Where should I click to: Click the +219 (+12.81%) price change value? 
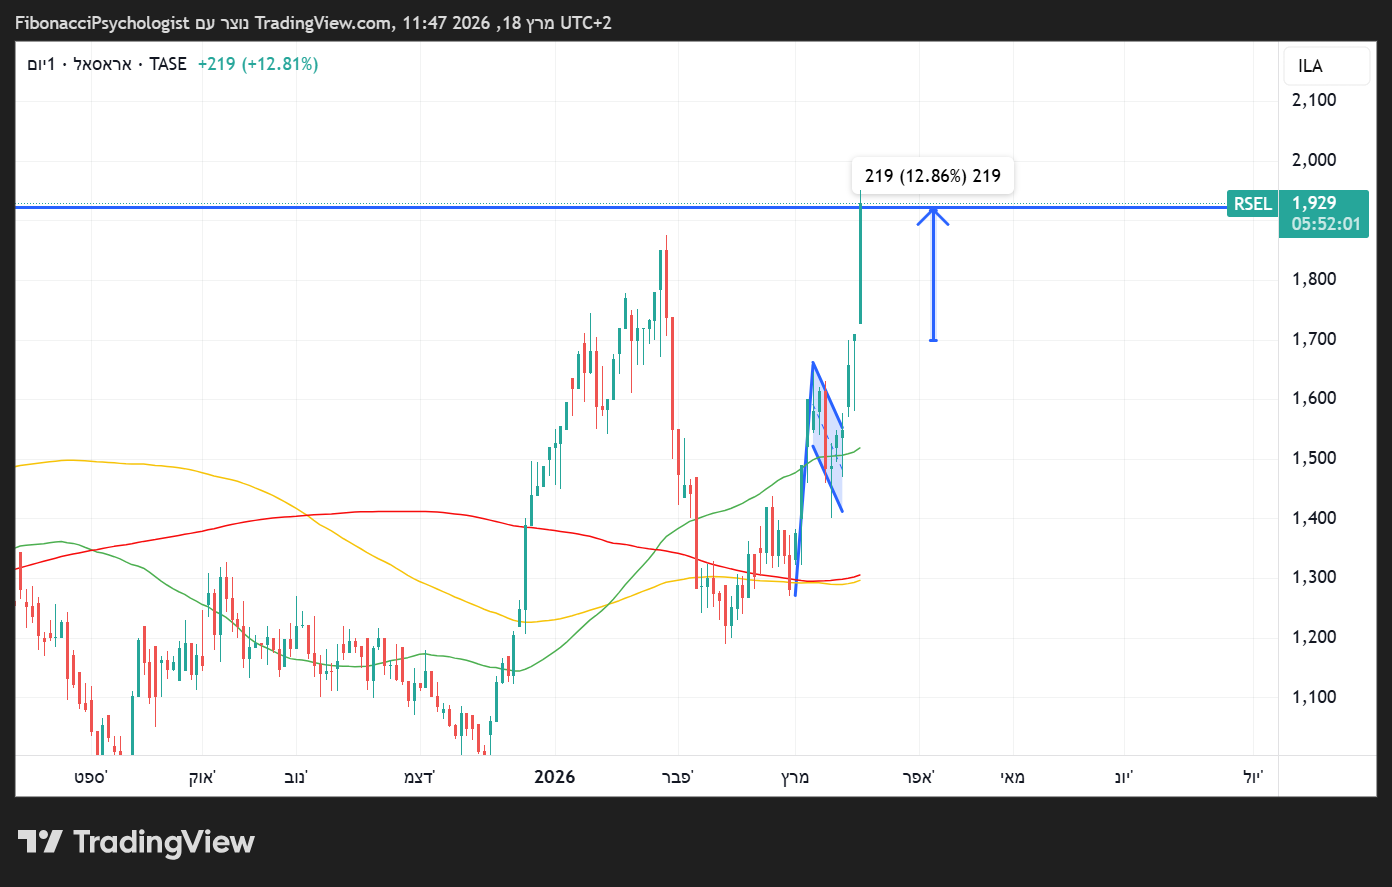click(258, 64)
